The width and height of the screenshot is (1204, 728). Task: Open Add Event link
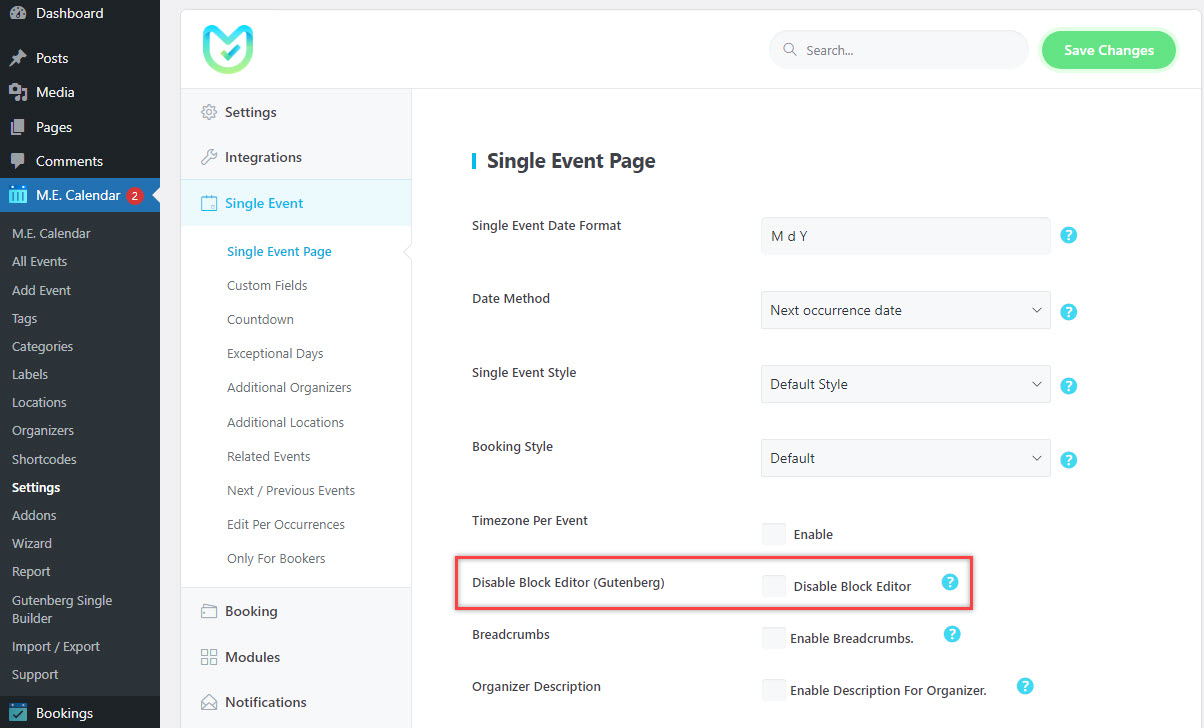[41, 291]
